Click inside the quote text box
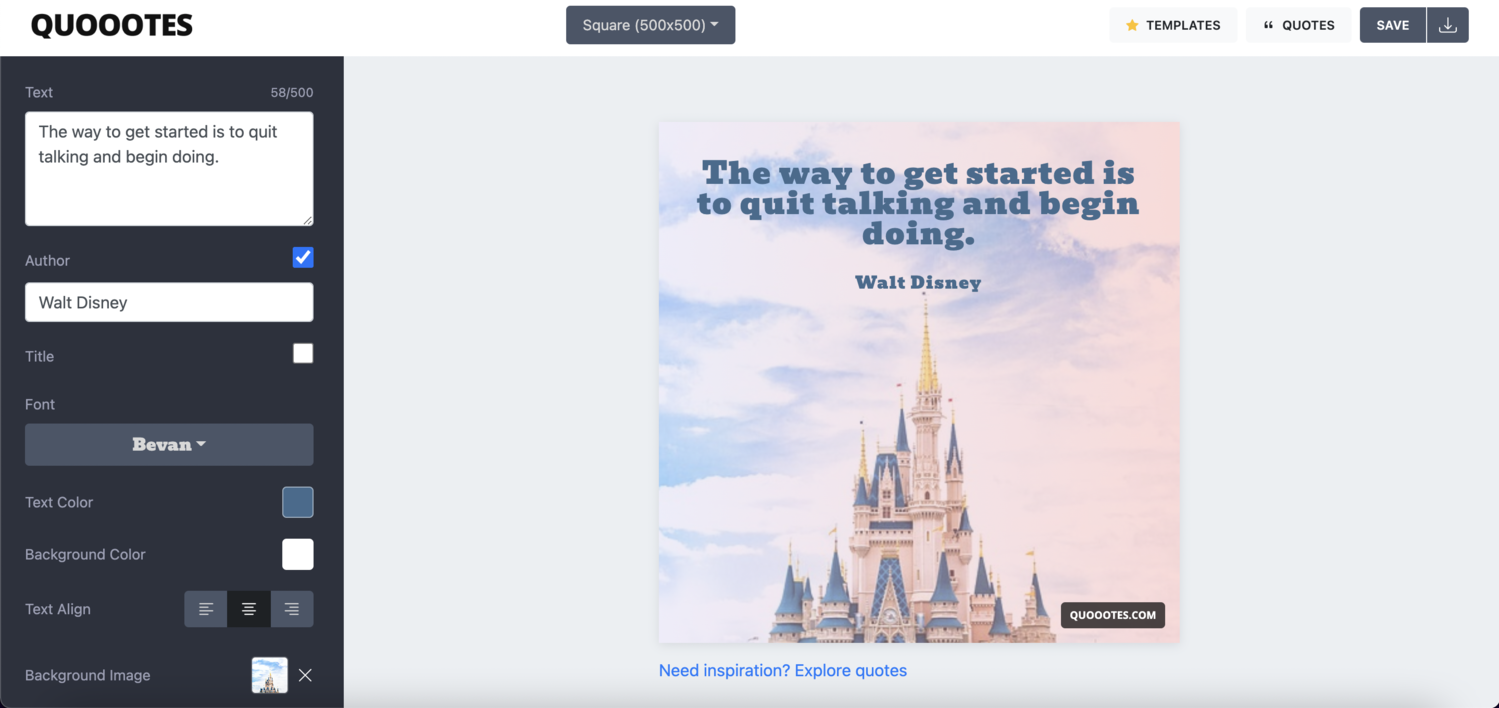Screen dimensions: 1499x708 [x=168, y=169]
